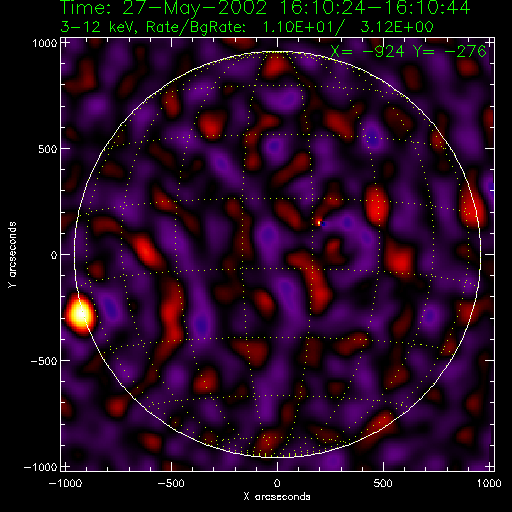Click the X arcseconds axis label
512x512 pixels.
tap(277, 497)
